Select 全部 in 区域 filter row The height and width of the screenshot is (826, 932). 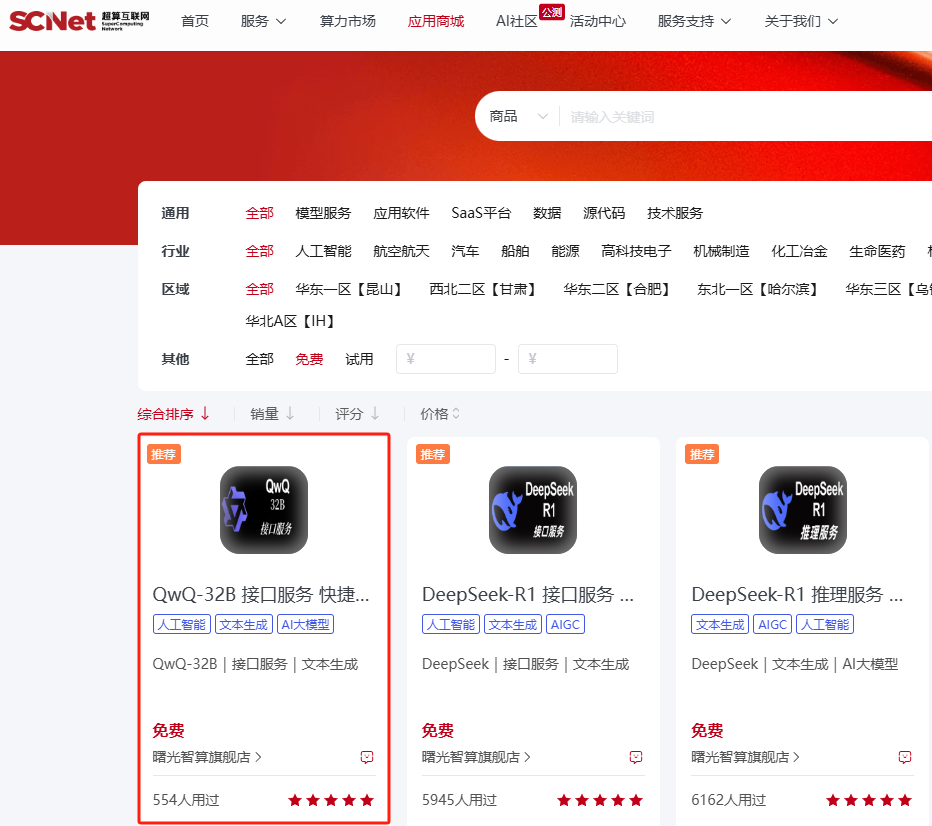click(260, 289)
